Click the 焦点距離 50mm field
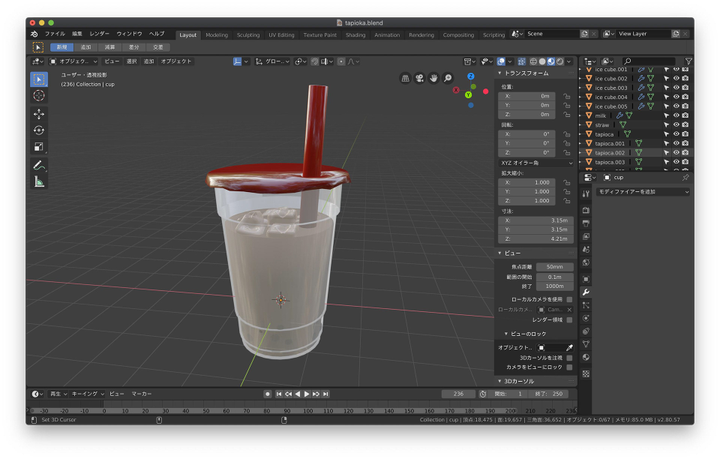The width and height of the screenshot is (720, 459). coord(554,267)
